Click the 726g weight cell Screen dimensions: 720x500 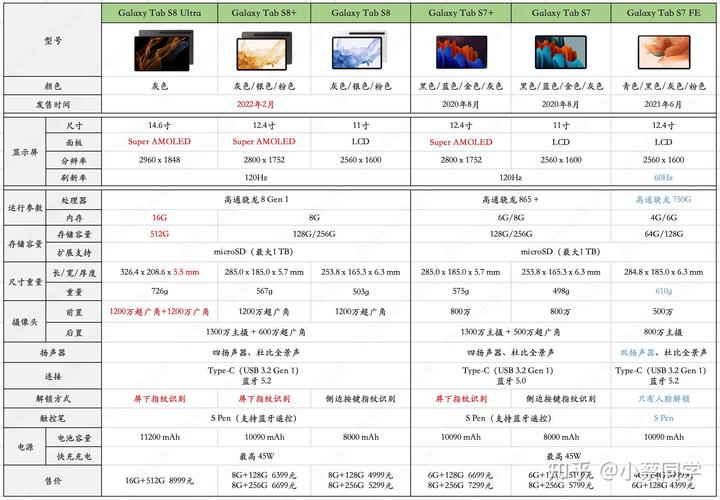pyautogui.click(x=159, y=291)
